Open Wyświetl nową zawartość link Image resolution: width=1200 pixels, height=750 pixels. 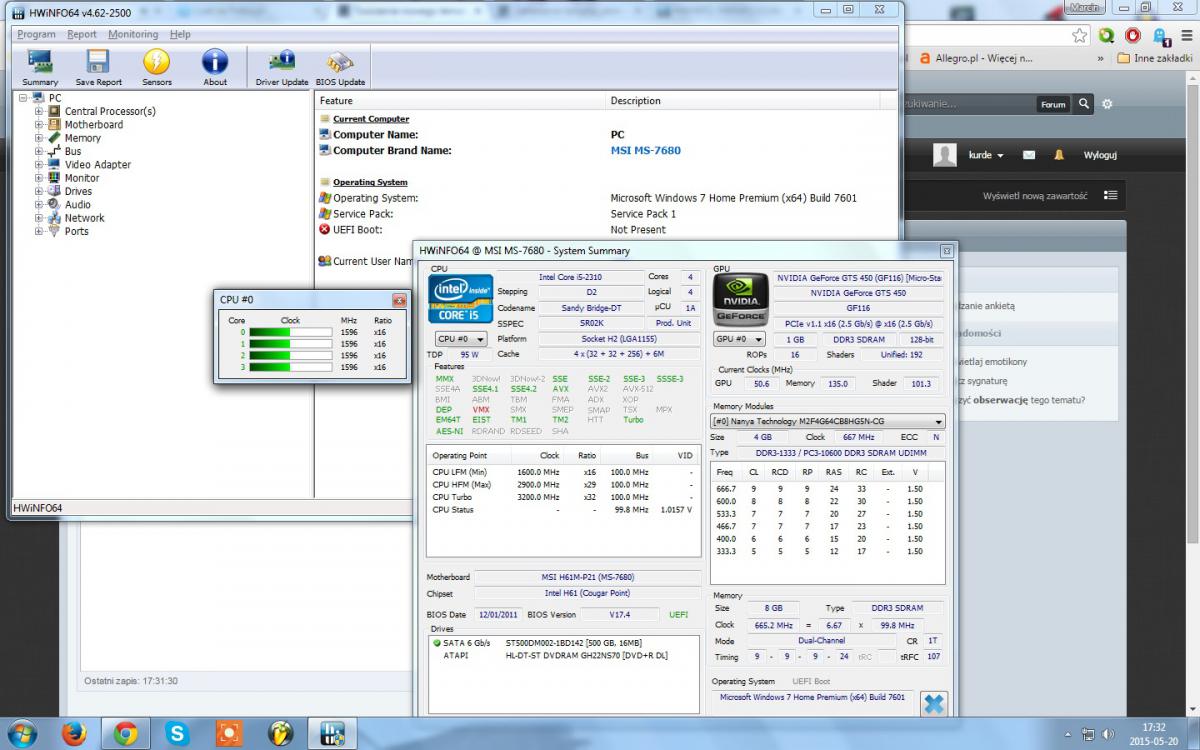1035,196
